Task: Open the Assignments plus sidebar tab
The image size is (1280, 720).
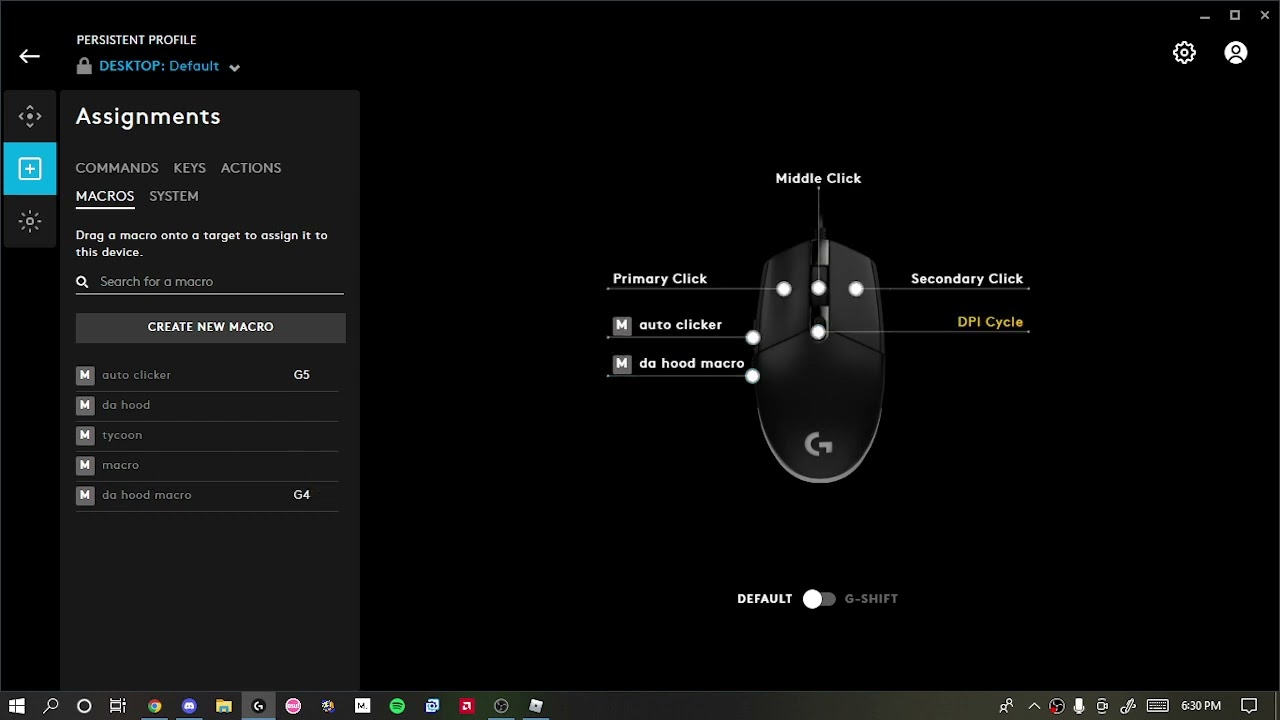Action: (30, 168)
